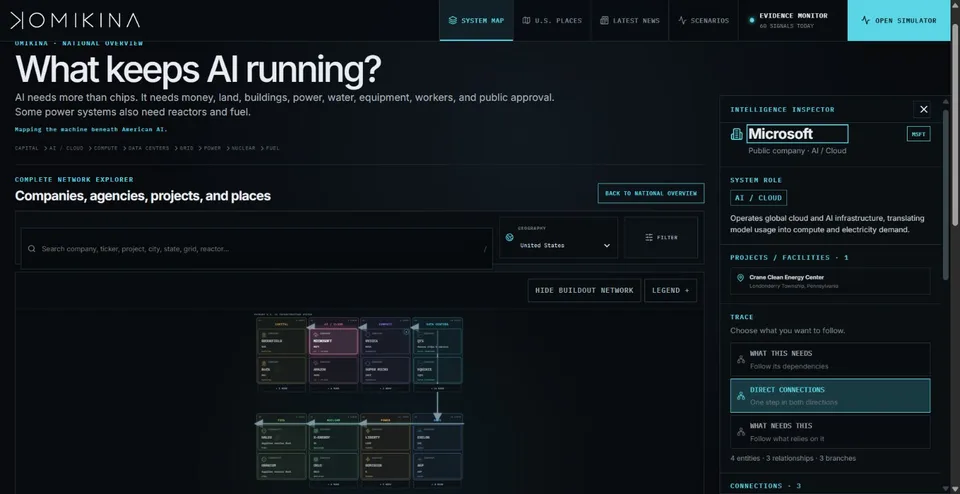Select the X-Energy card in Nuclear column
The height and width of the screenshot is (494, 960).
coord(334,438)
